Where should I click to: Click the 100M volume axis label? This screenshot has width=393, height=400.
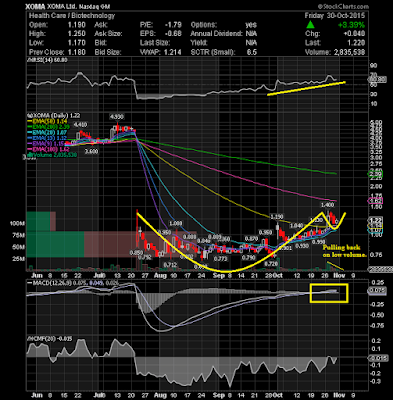17,223
